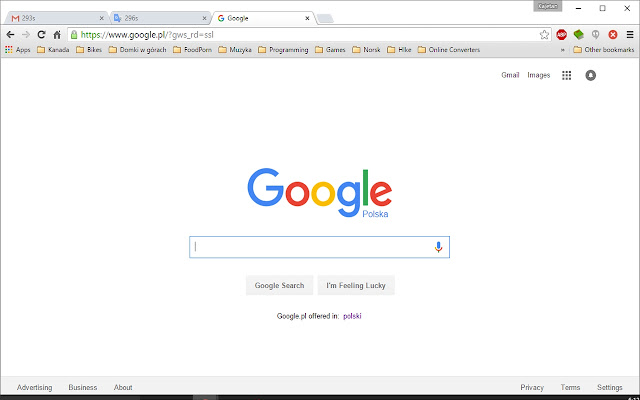640x400 pixels.
Task: Click the Chrome profile name button
Action: click(x=548, y=6)
